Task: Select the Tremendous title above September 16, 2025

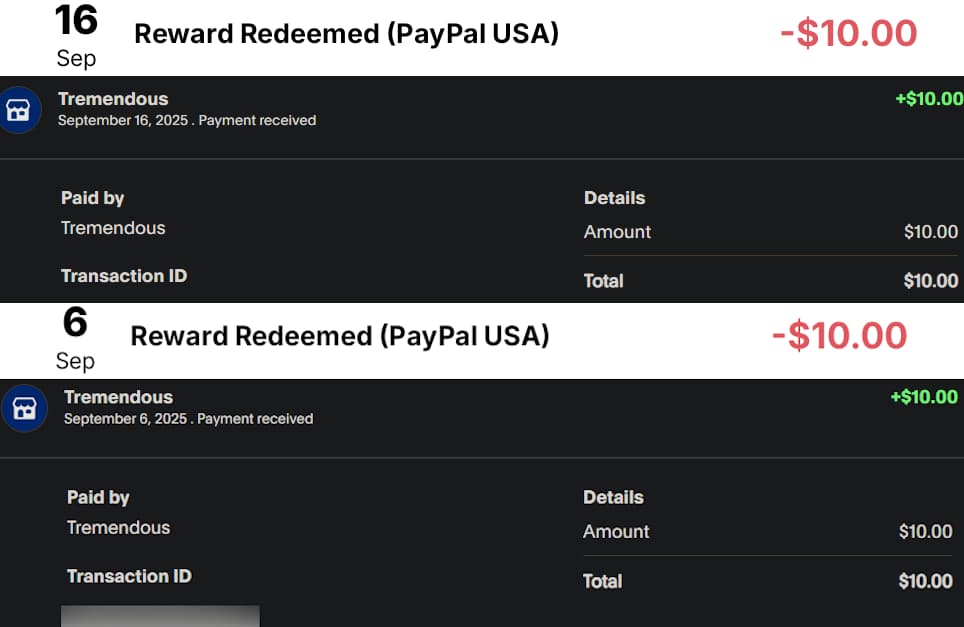Action: click(x=113, y=99)
